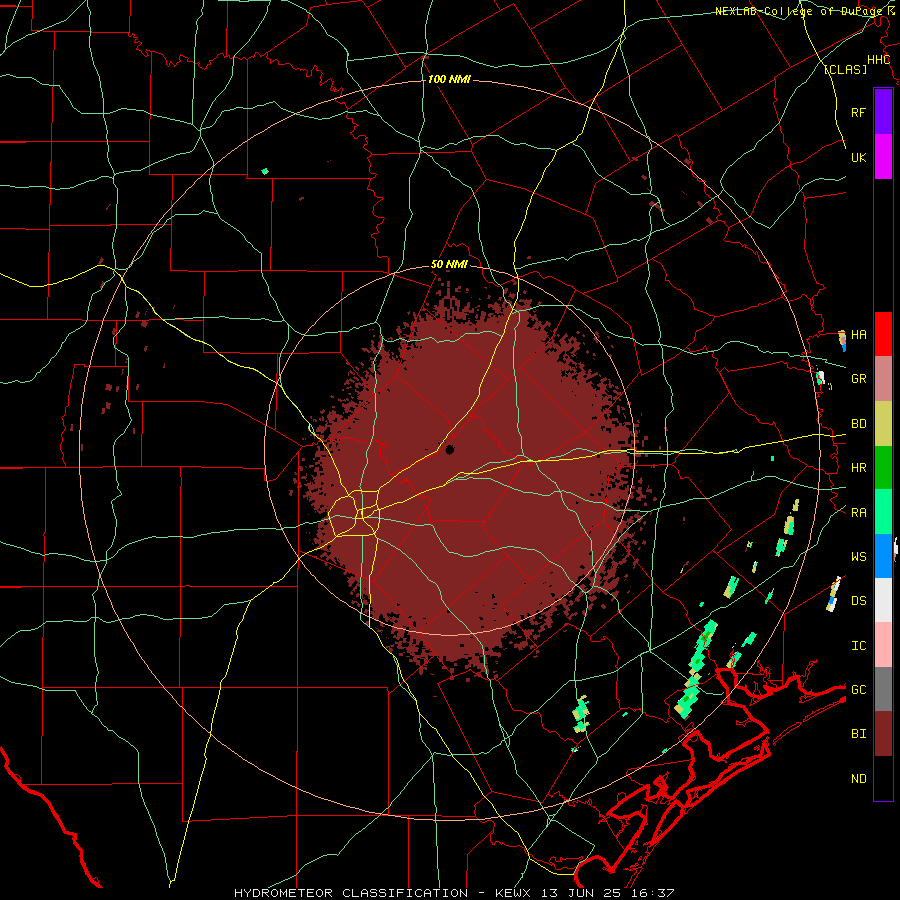Click the DS white legend swatch

tap(883, 600)
